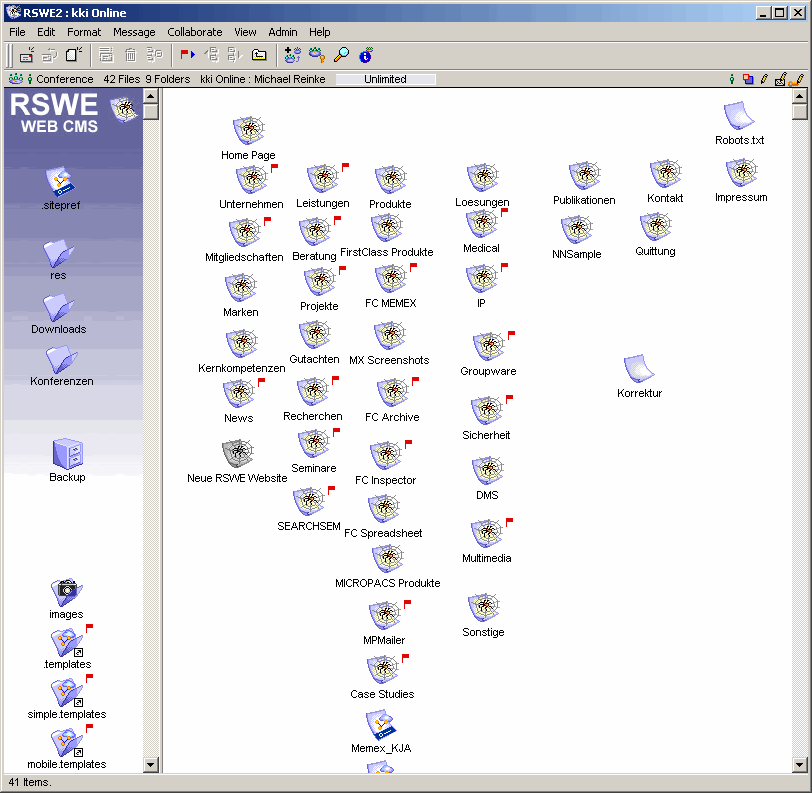Open the Konferenzen folder in sidebar
812x793 pixels.
point(62,359)
